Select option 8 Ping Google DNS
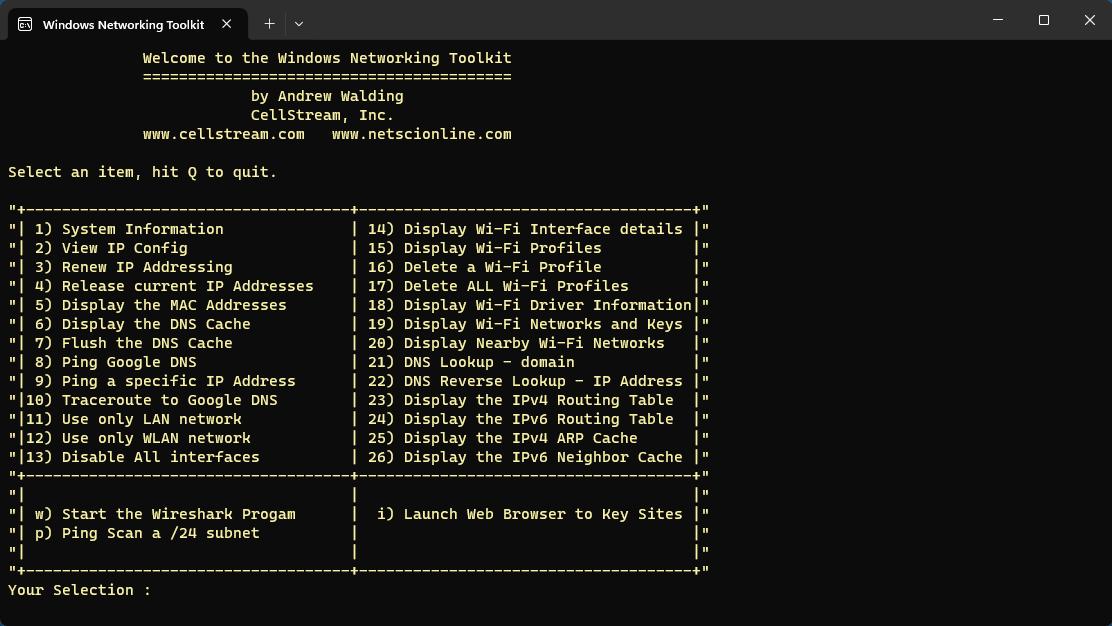1112x626 pixels. click(120, 361)
